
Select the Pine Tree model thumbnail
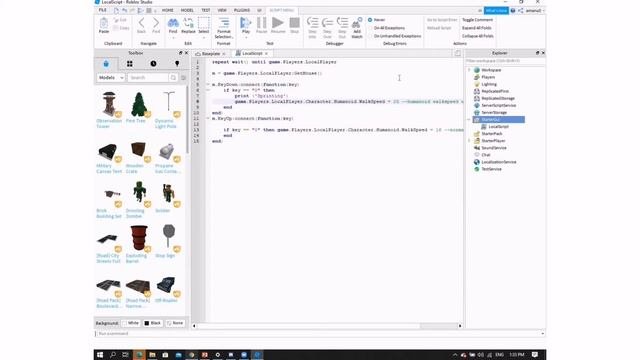139,104
